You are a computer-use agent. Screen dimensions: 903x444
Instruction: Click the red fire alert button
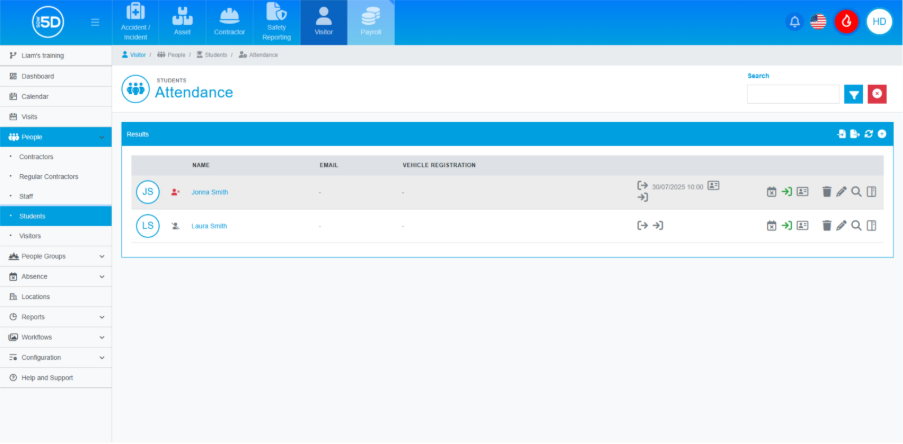[x=847, y=22]
